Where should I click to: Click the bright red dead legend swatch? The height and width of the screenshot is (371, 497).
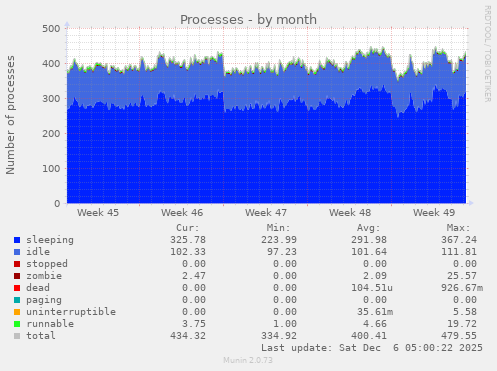coord(17,288)
